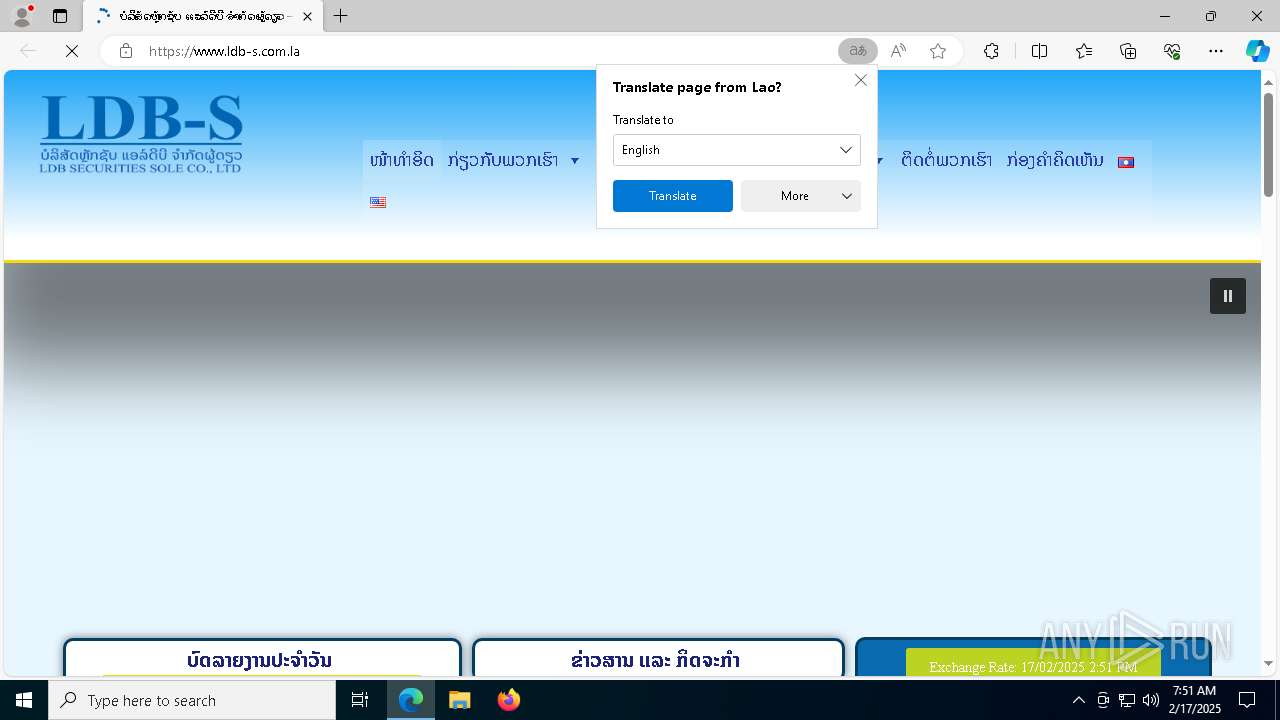
Task: Close the LDB-S browser tab
Action: tap(307, 16)
